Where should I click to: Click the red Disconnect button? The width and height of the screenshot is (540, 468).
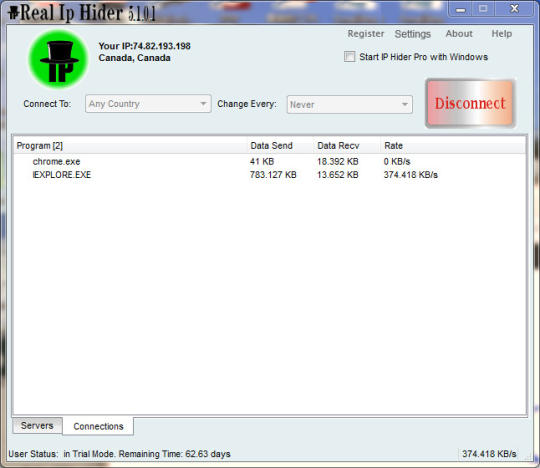[470, 103]
